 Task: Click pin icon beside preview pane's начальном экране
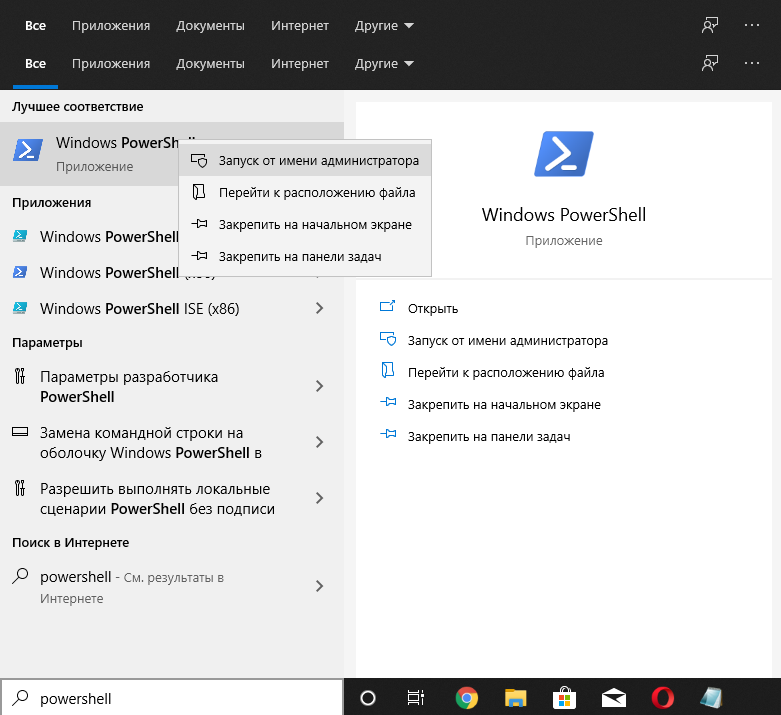[x=388, y=402]
